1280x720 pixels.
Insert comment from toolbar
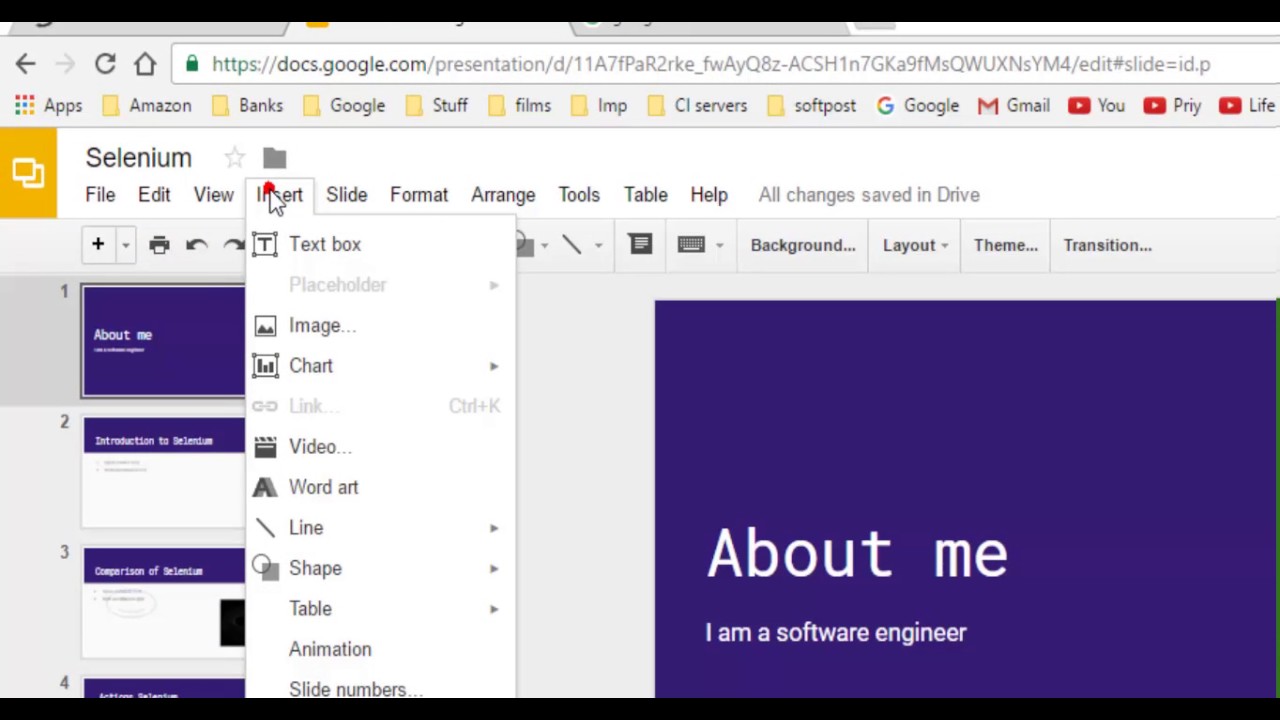[640, 245]
